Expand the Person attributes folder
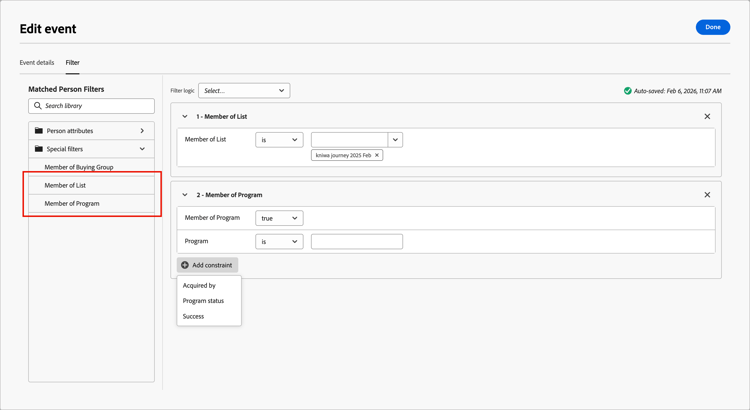The width and height of the screenshot is (750, 410). (142, 131)
